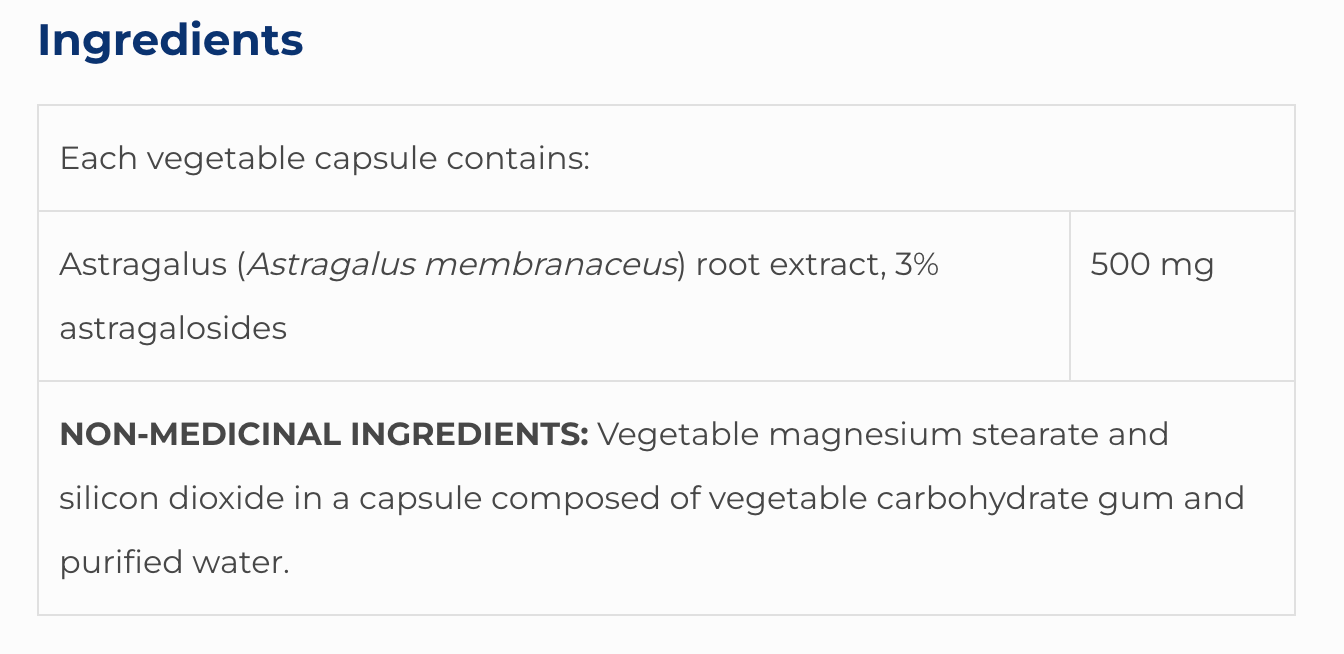Click the italic "Astragalus membranaceus" text

462,265
